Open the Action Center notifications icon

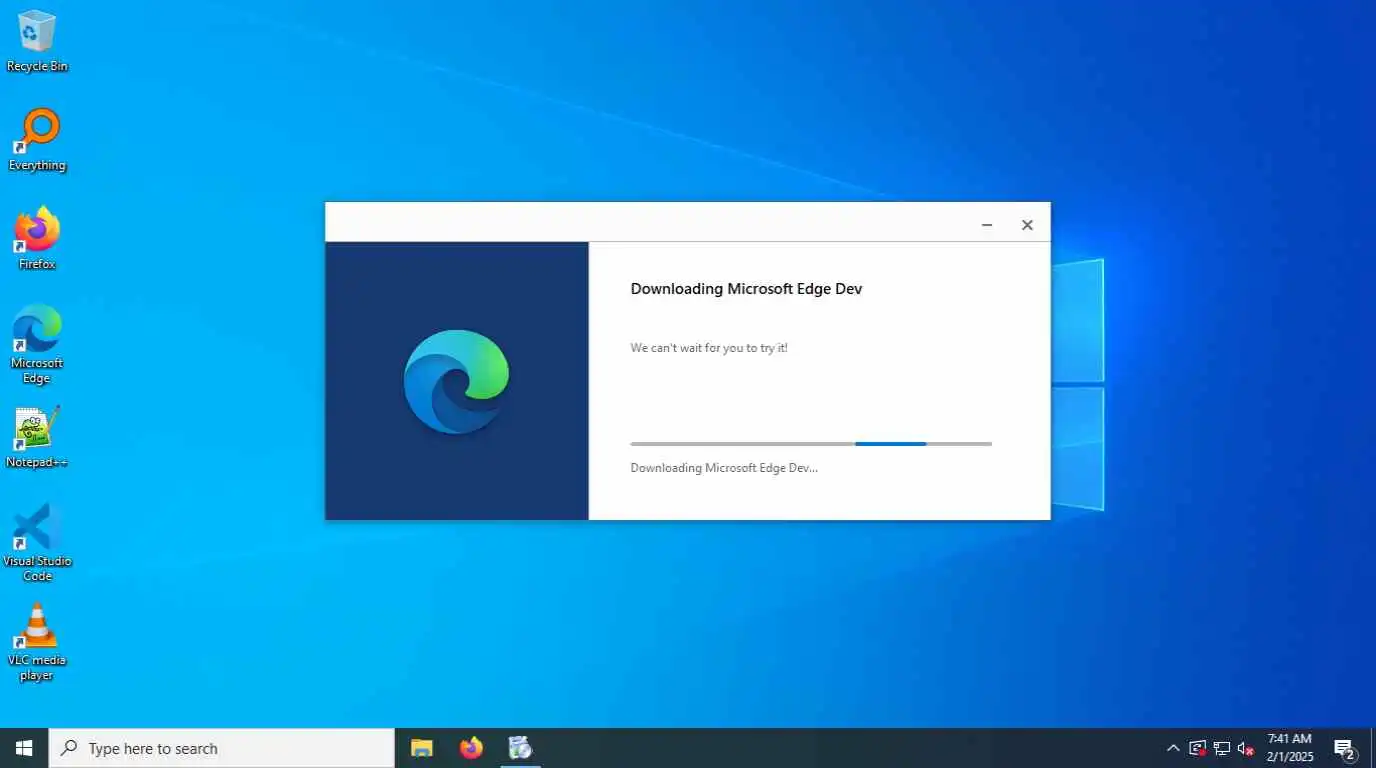coord(1344,748)
